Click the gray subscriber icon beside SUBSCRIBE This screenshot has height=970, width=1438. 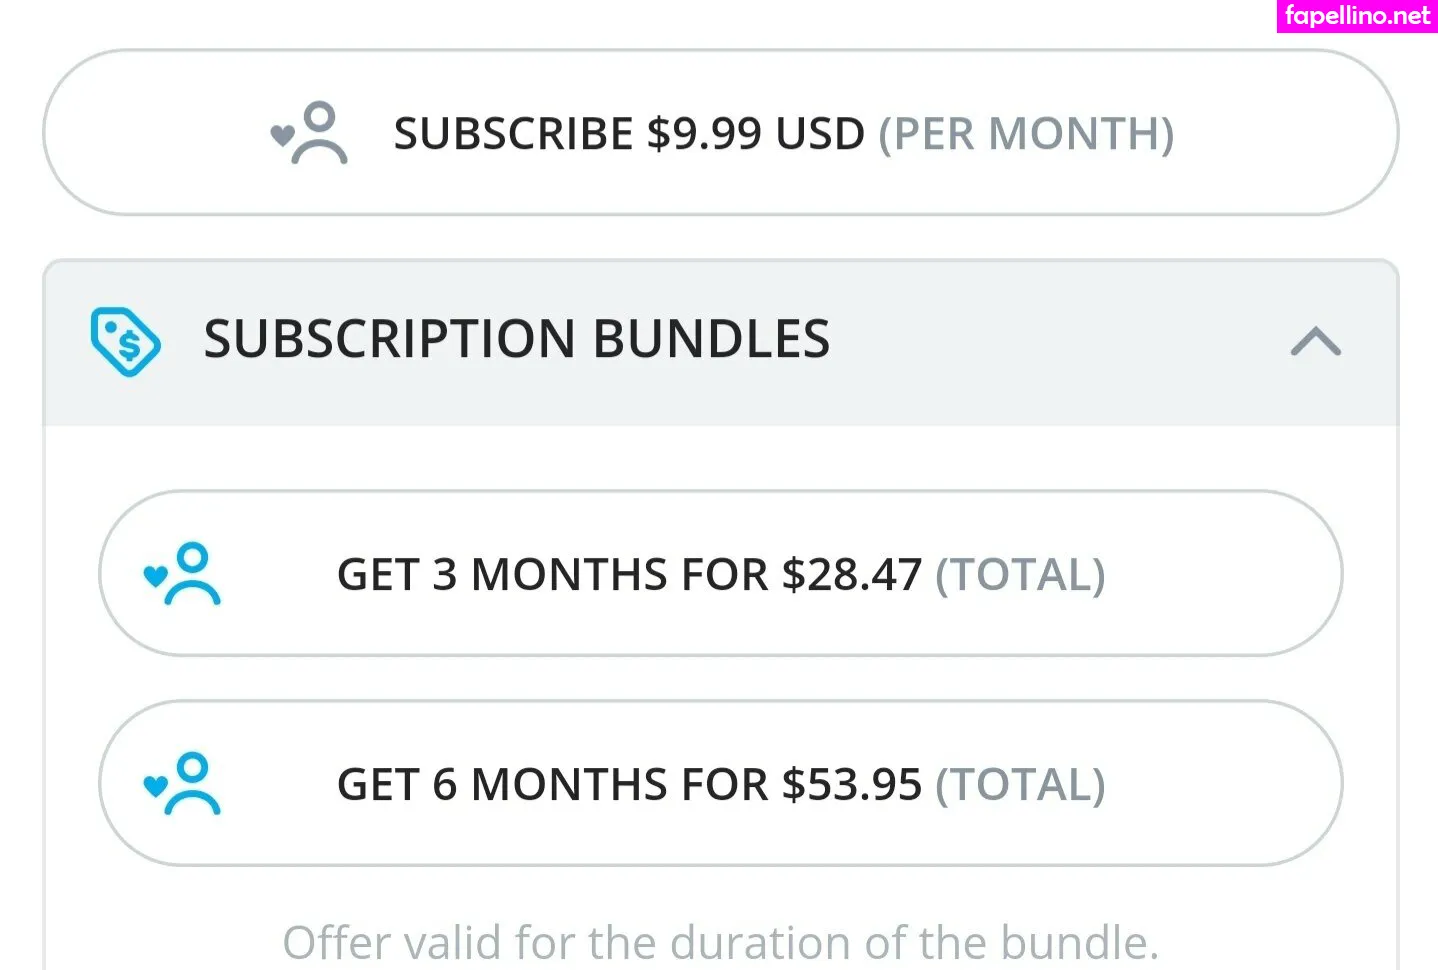tap(309, 132)
